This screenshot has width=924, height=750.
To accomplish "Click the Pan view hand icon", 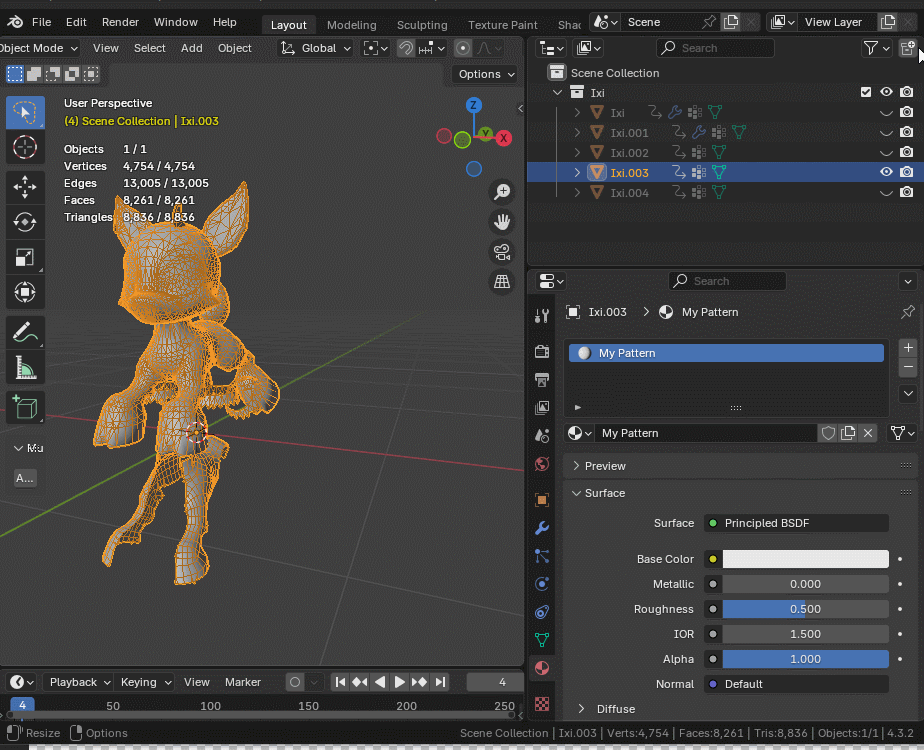I will coord(502,222).
